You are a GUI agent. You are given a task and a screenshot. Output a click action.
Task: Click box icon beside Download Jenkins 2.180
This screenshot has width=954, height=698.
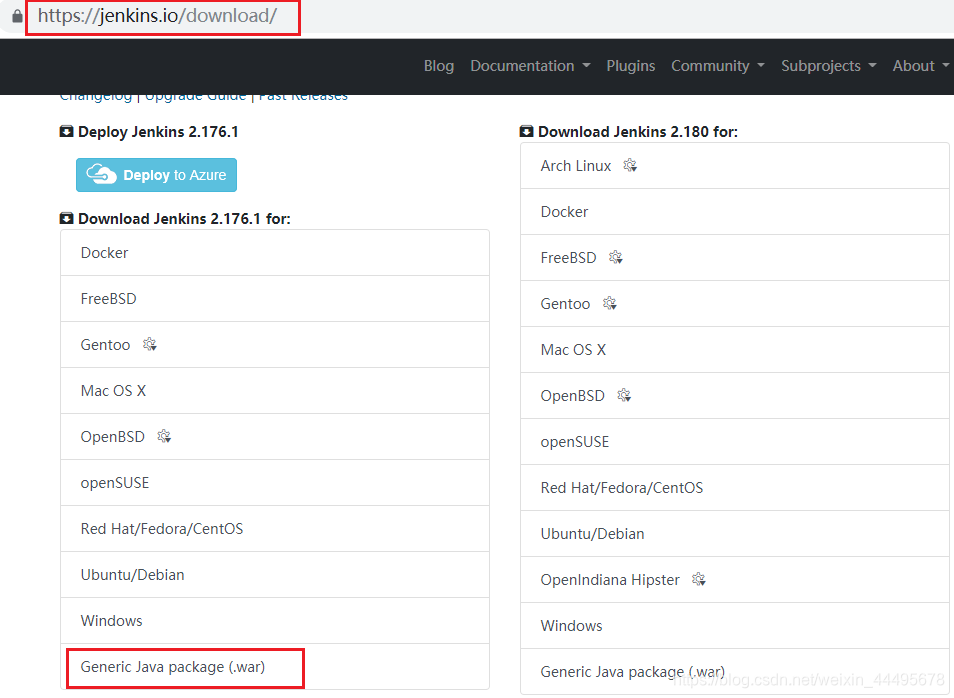pos(526,131)
